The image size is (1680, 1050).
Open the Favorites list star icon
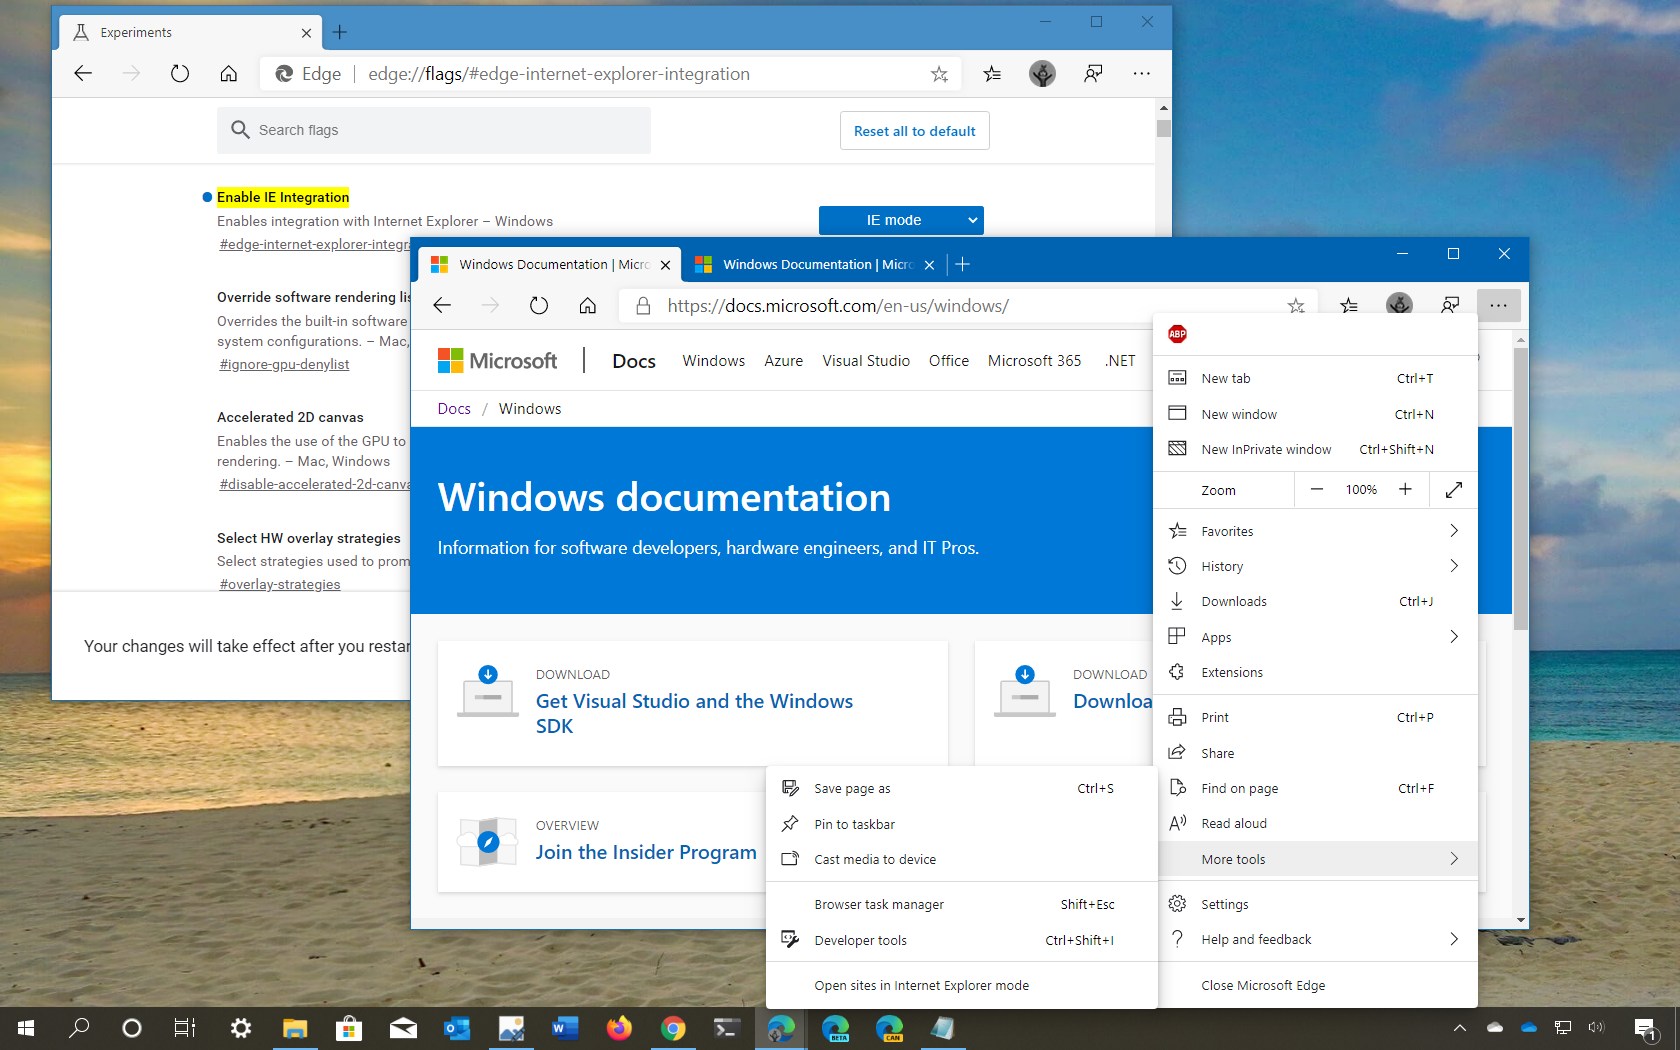coord(1349,305)
